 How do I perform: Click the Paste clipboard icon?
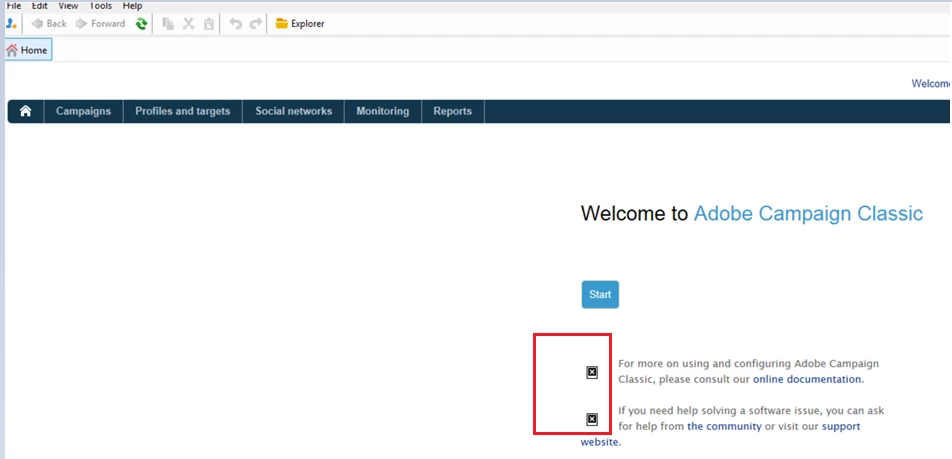click(x=209, y=24)
